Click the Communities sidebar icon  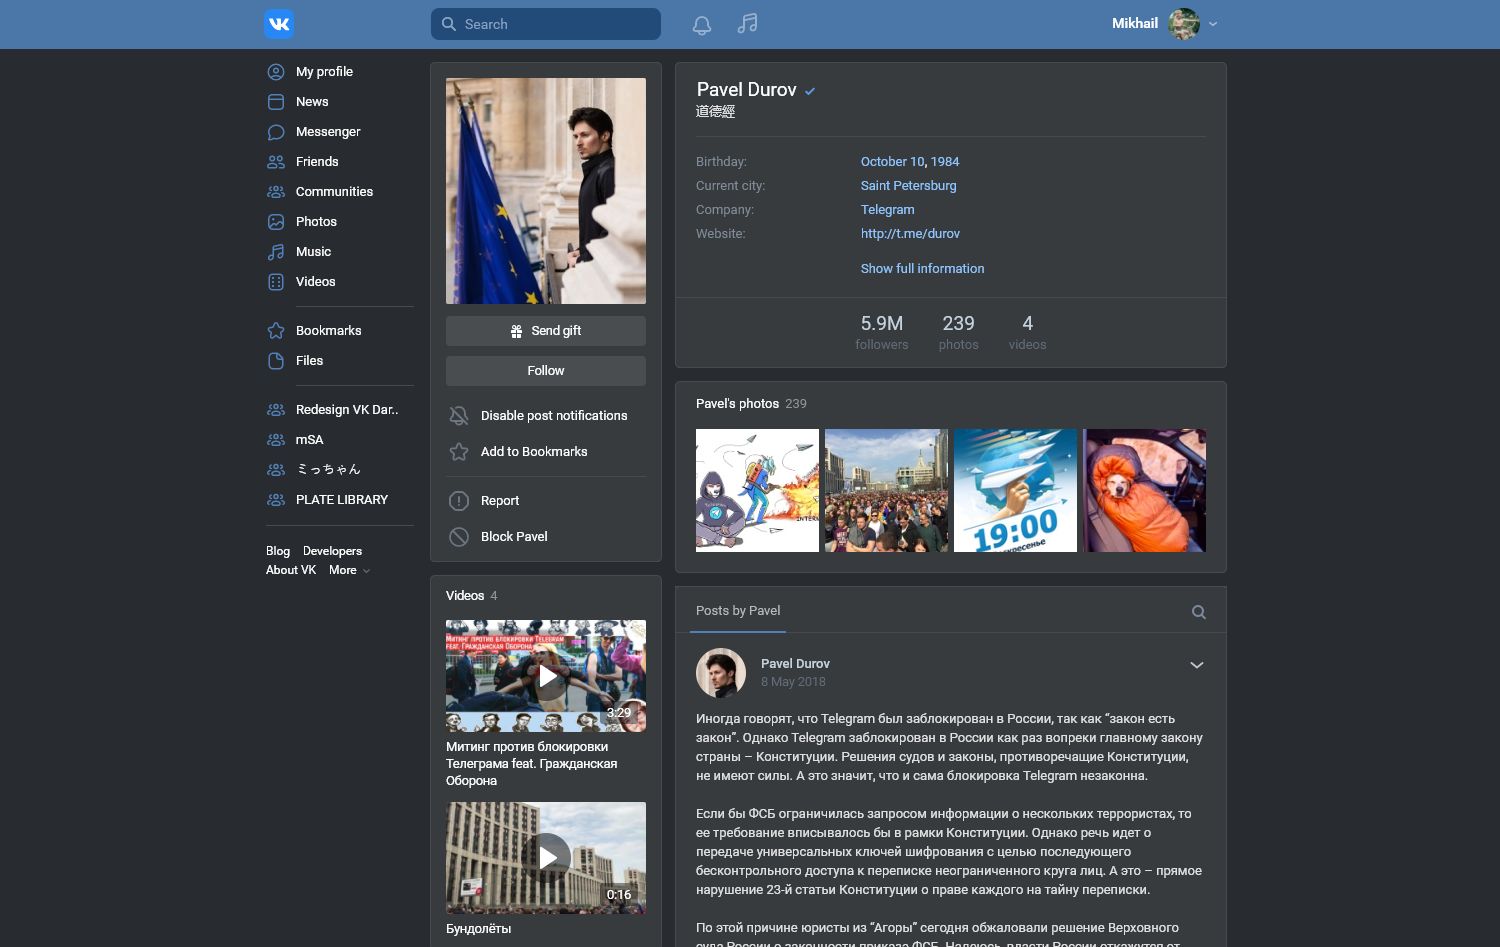coord(276,192)
